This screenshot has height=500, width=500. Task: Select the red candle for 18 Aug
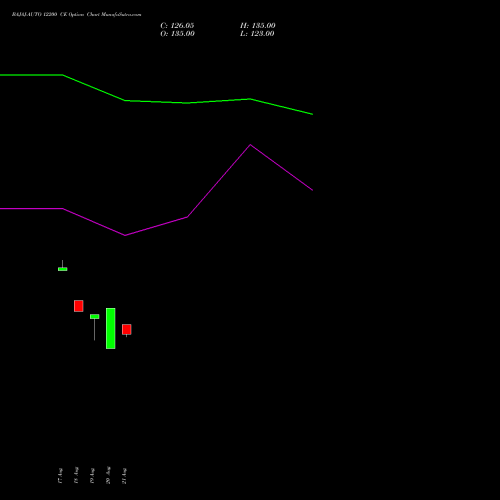79,306
